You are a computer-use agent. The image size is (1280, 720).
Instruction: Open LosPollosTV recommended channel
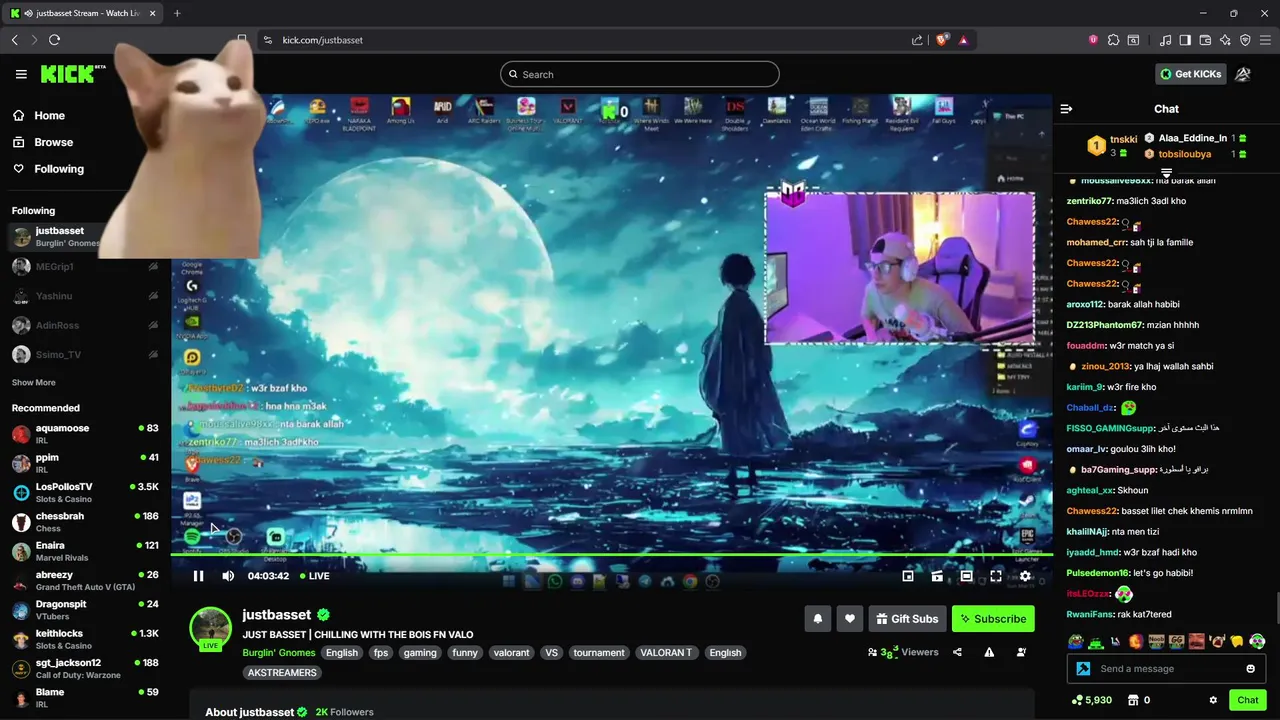(85, 492)
